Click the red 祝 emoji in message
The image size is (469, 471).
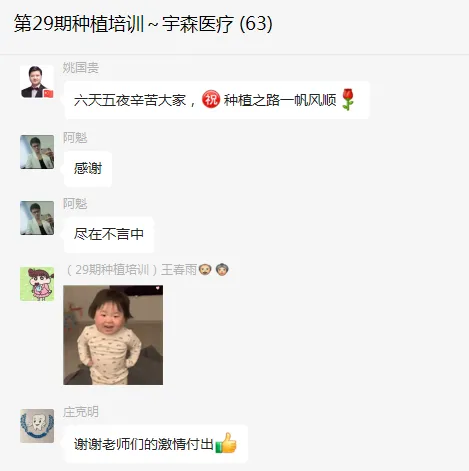pyautogui.click(x=211, y=99)
